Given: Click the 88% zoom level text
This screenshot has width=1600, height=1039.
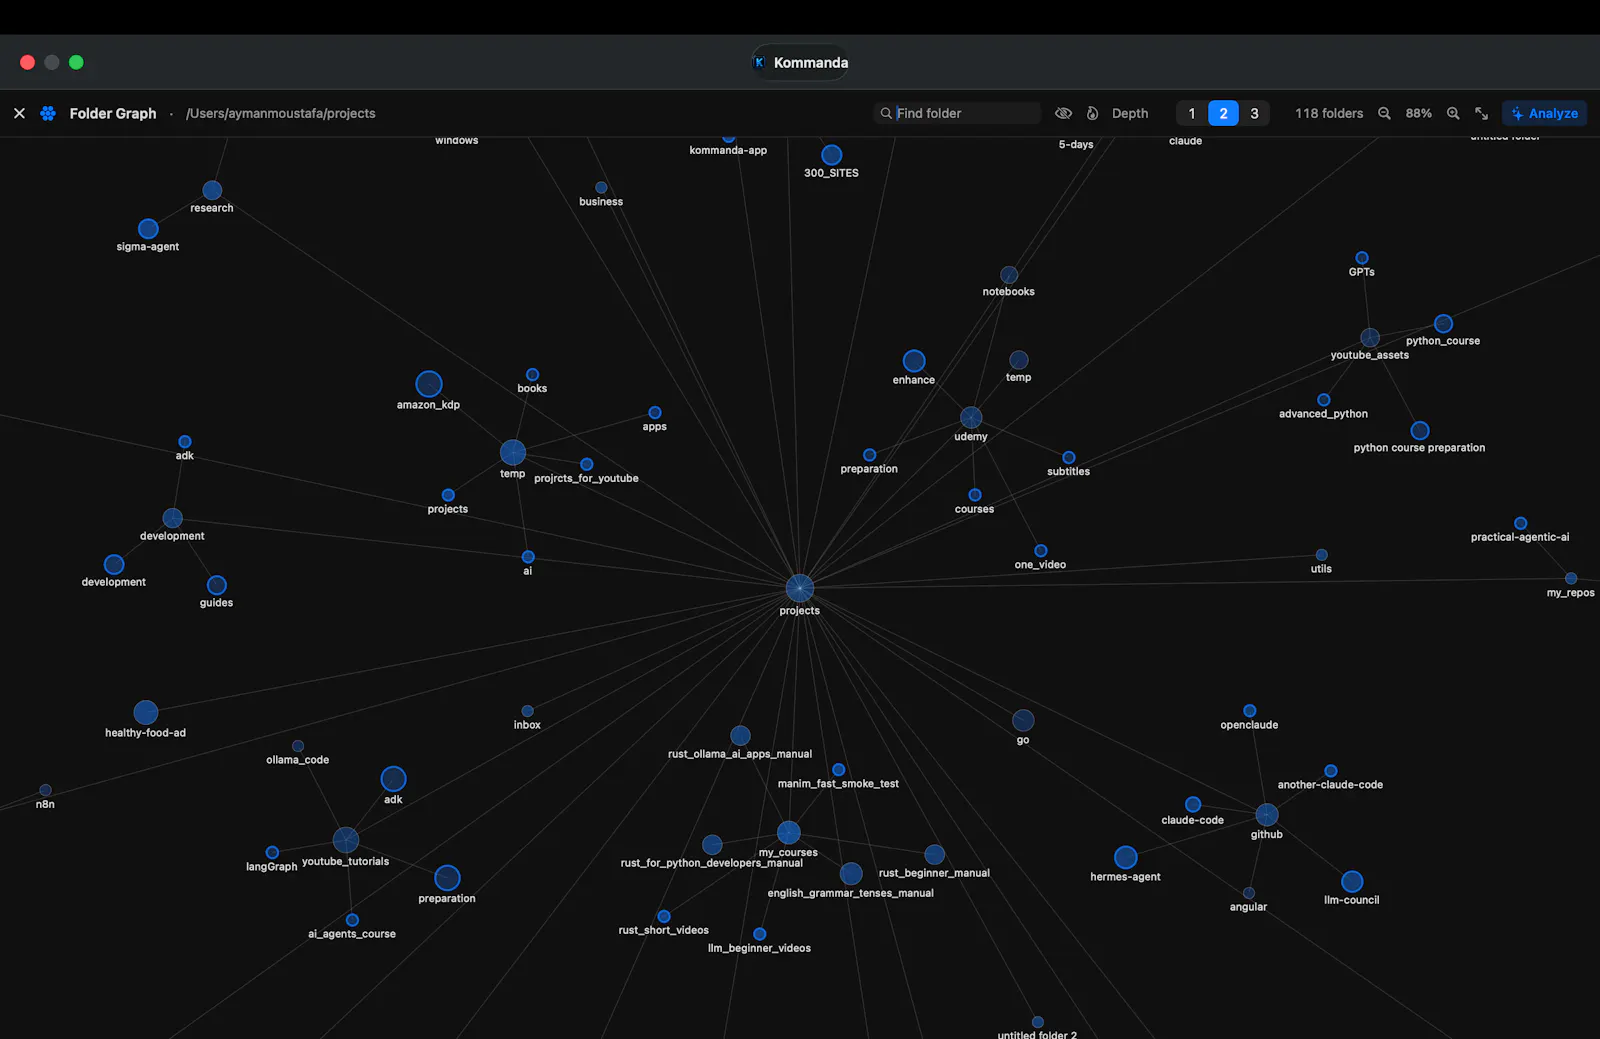Looking at the screenshot, I should 1418,113.
